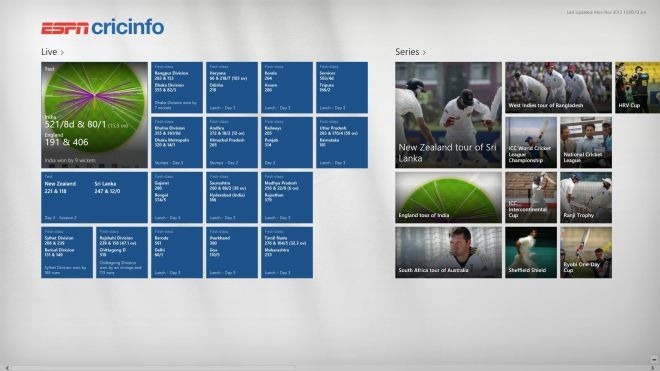660x371 pixels.
Task: Select the Sheffield Shield series tile
Action: click(x=531, y=252)
